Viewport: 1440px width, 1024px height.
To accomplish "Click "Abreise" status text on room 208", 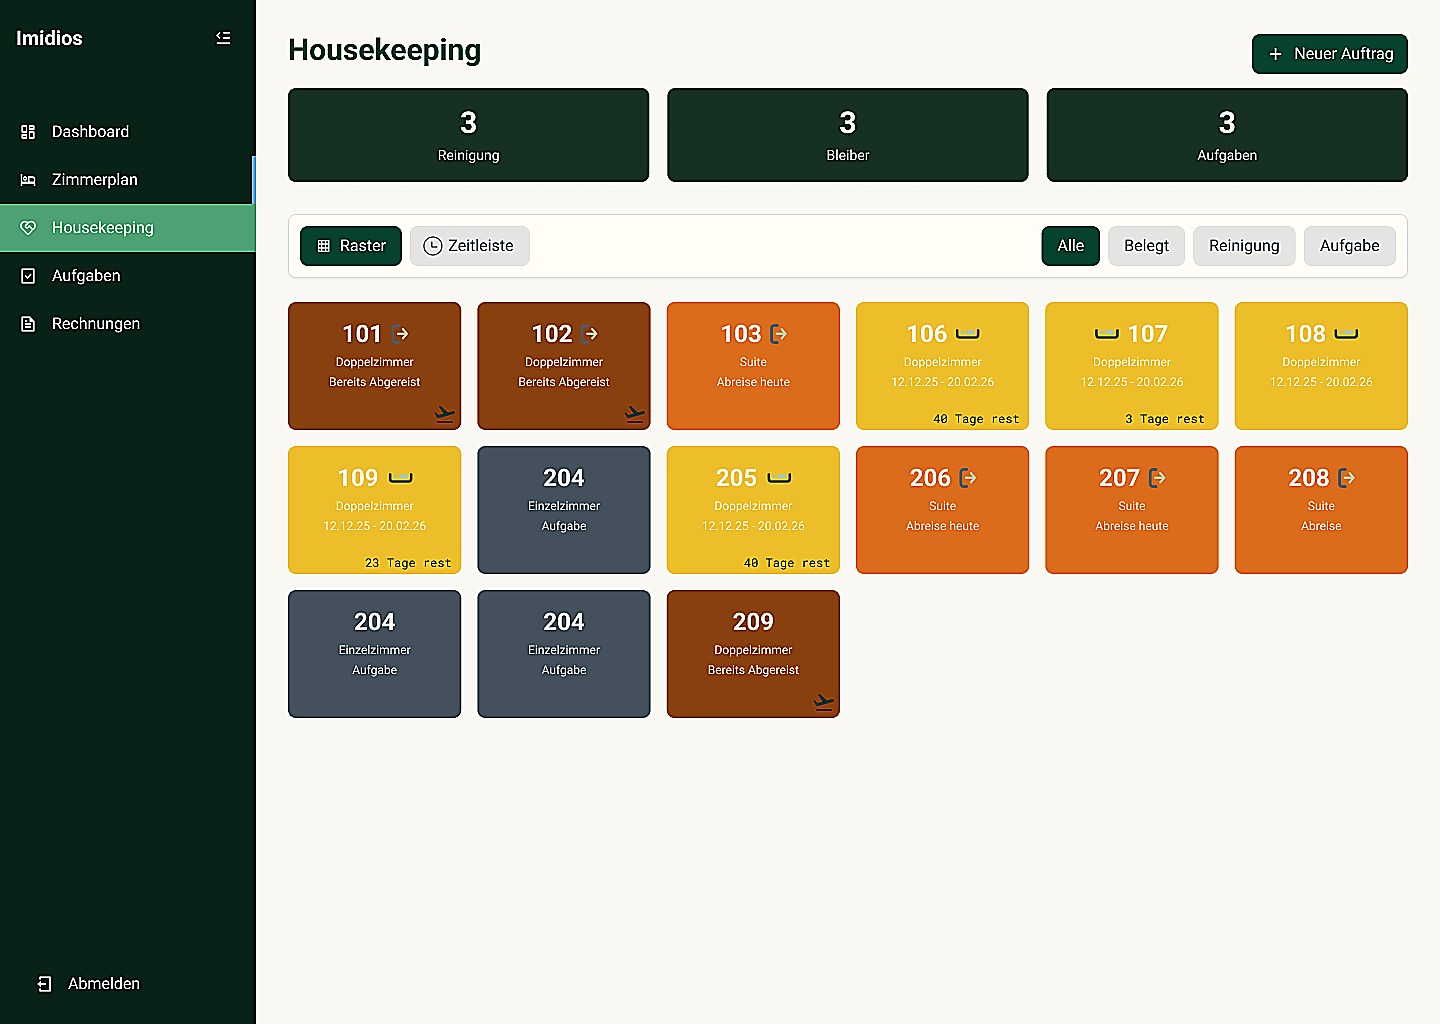I will [1321, 526].
